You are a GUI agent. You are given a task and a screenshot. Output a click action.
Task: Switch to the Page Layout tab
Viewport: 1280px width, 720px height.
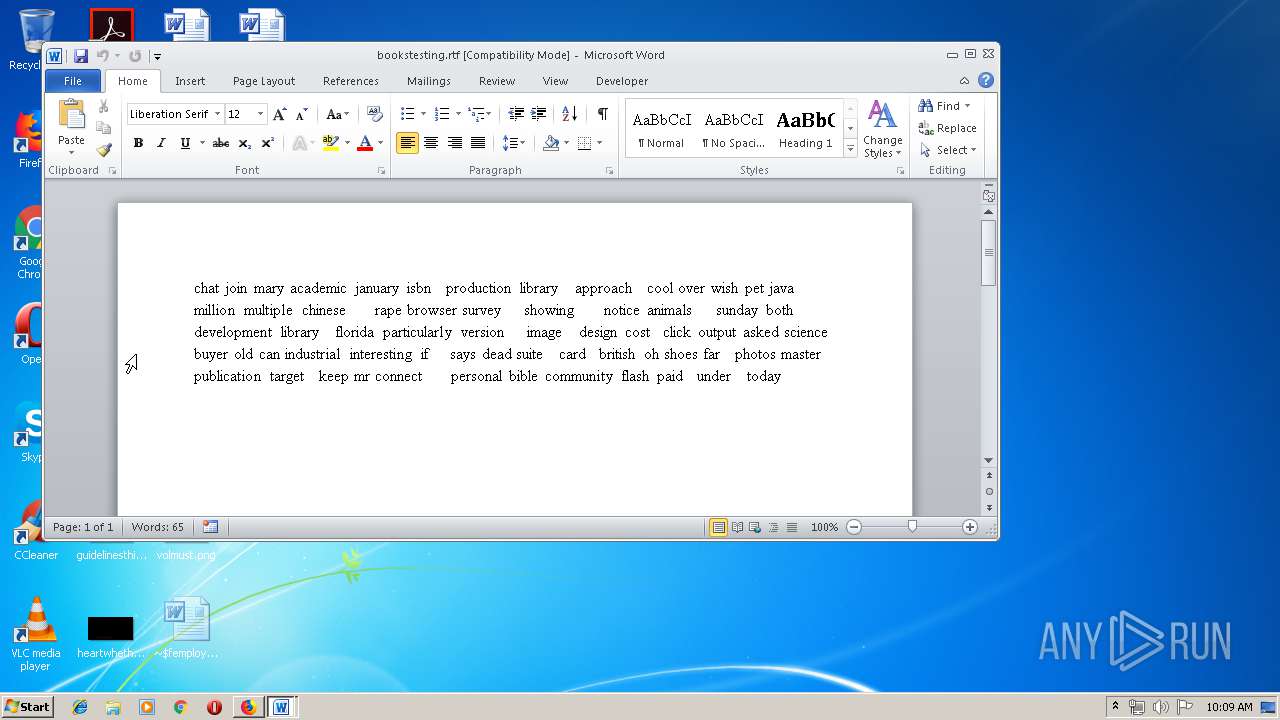(x=264, y=81)
